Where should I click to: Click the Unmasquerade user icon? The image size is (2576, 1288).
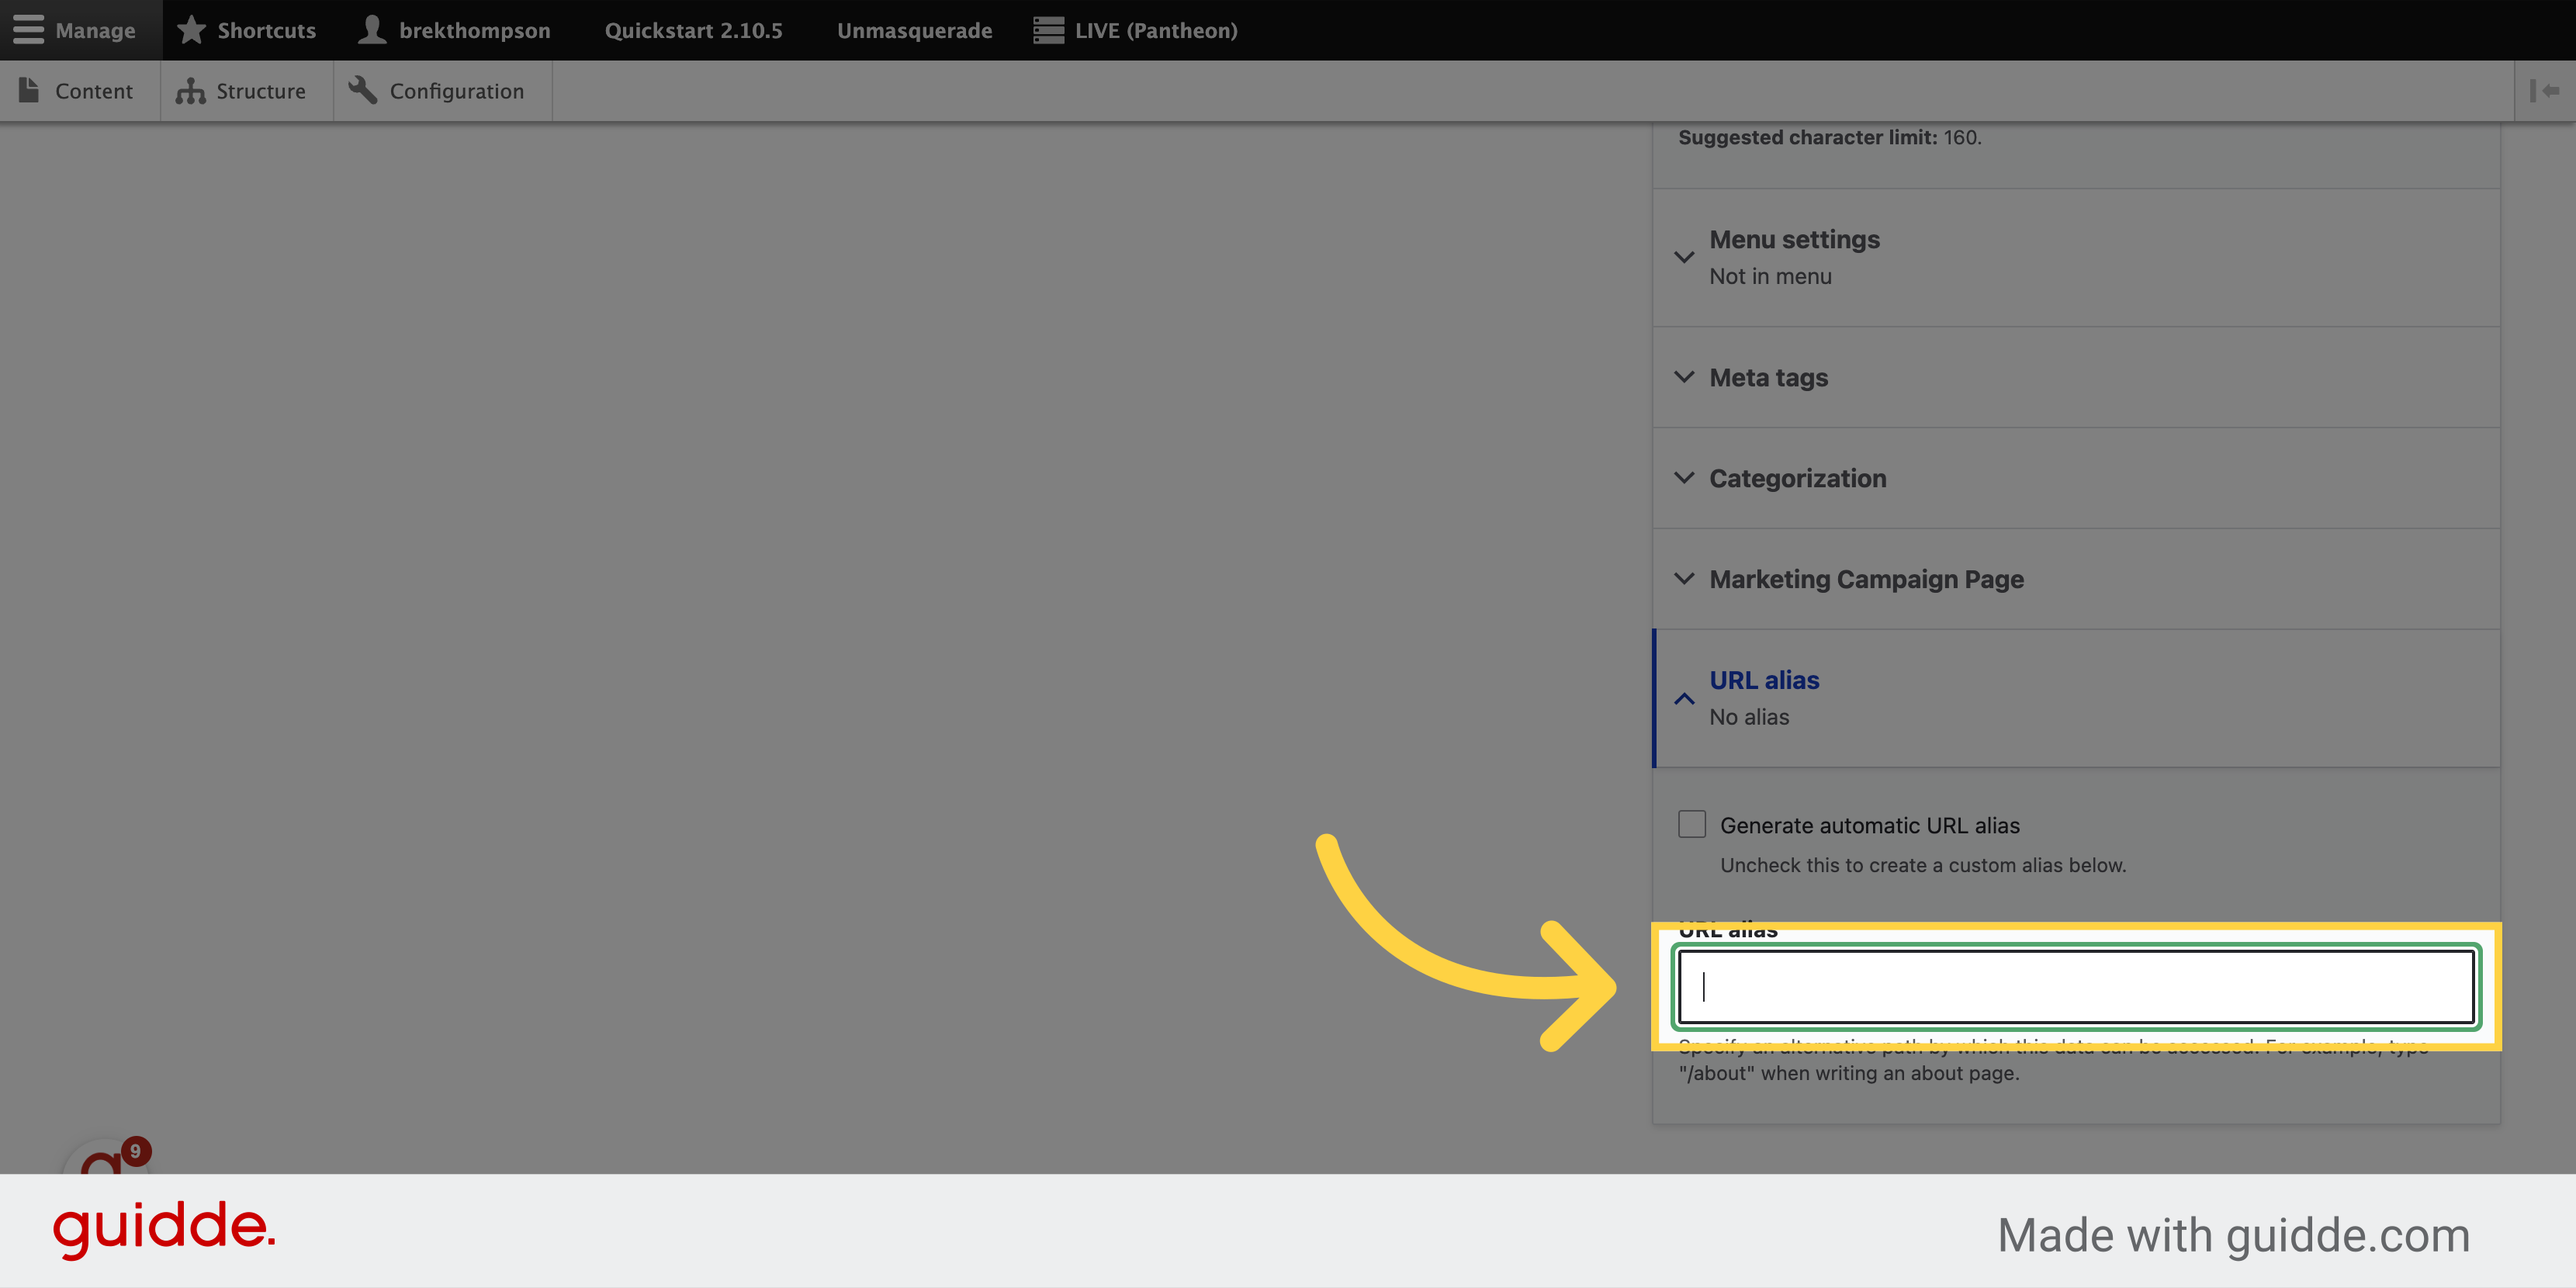[913, 29]
